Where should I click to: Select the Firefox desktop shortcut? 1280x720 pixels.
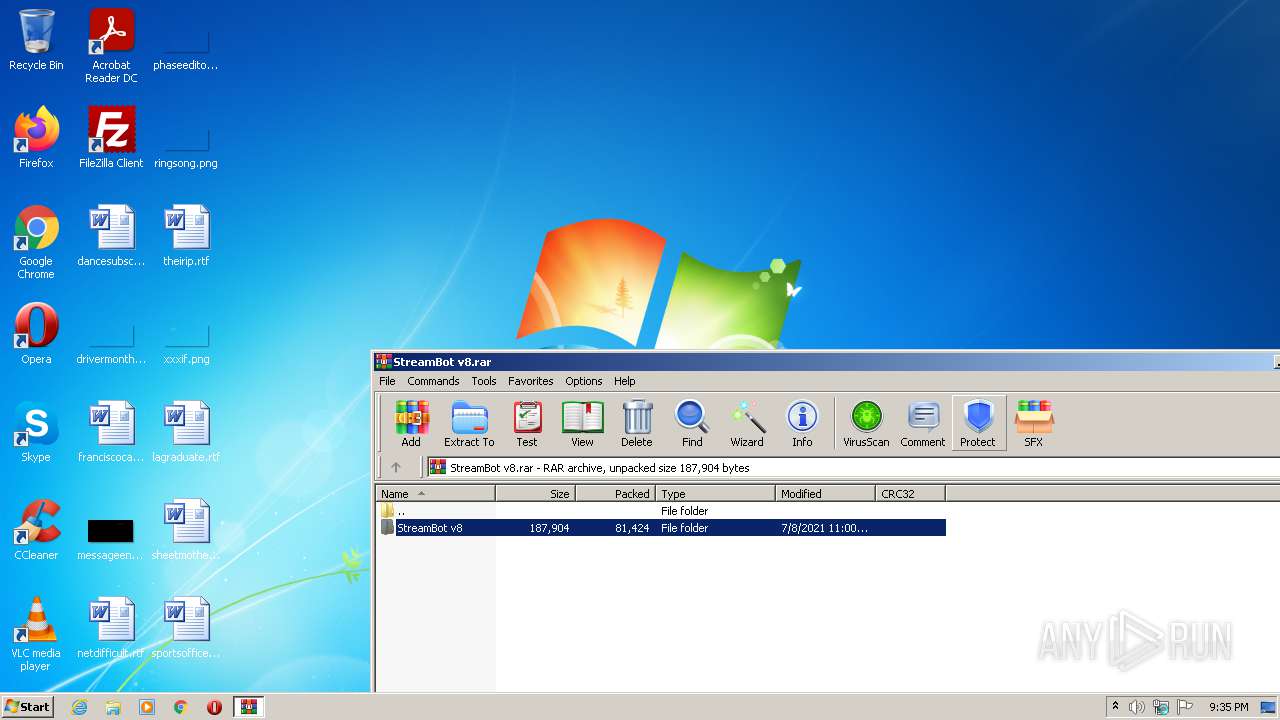(36, 137)
